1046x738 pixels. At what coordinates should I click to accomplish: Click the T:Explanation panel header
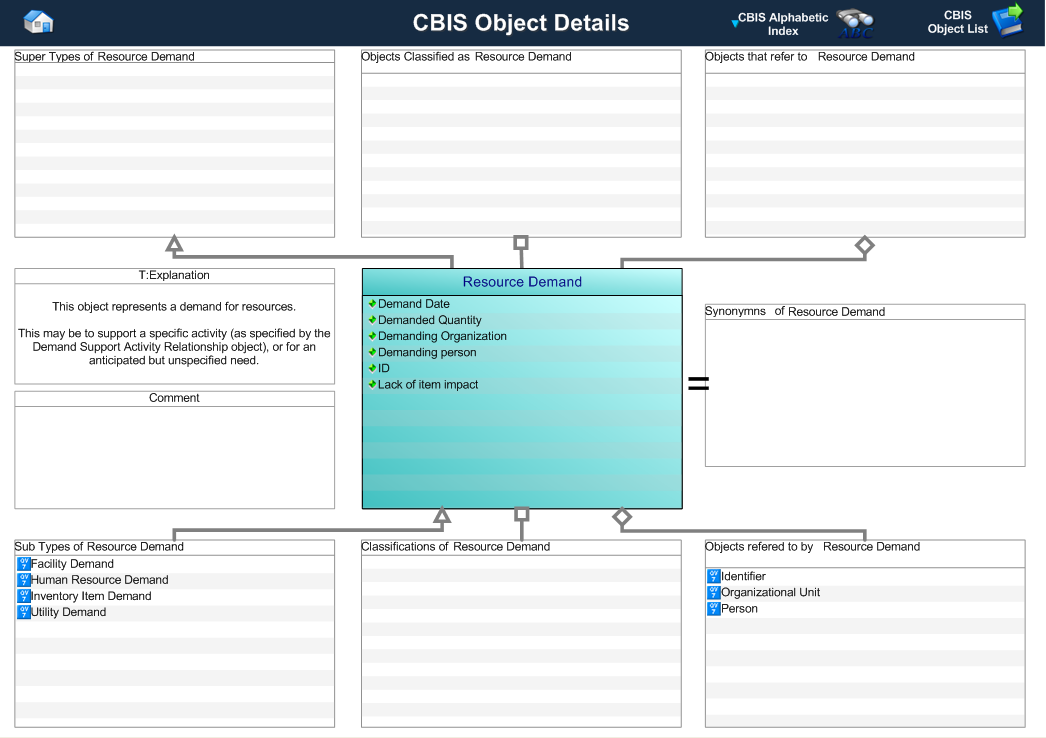click(174, 275)
